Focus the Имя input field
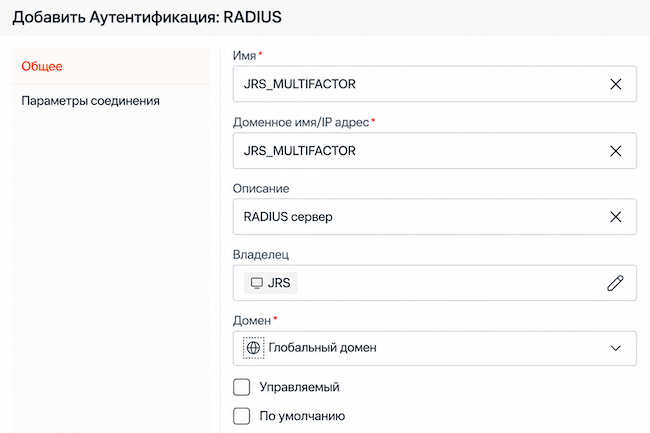 434,84
